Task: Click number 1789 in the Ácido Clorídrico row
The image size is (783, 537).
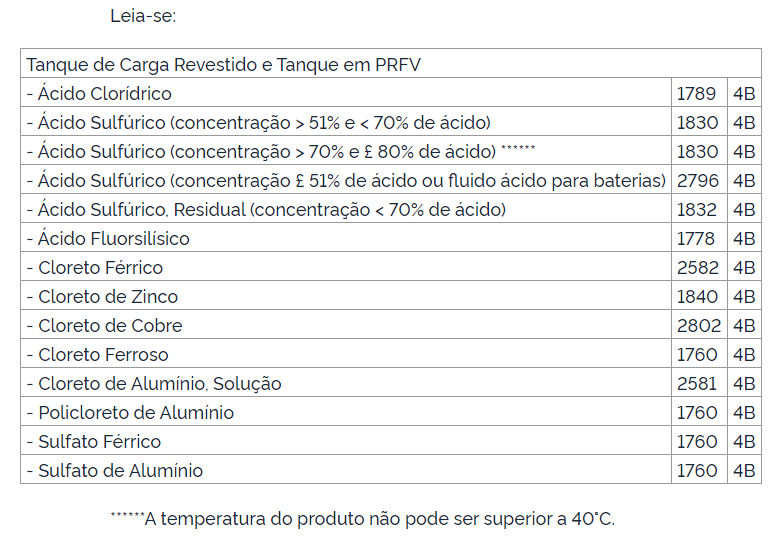Action: click(x=696, y=94)
